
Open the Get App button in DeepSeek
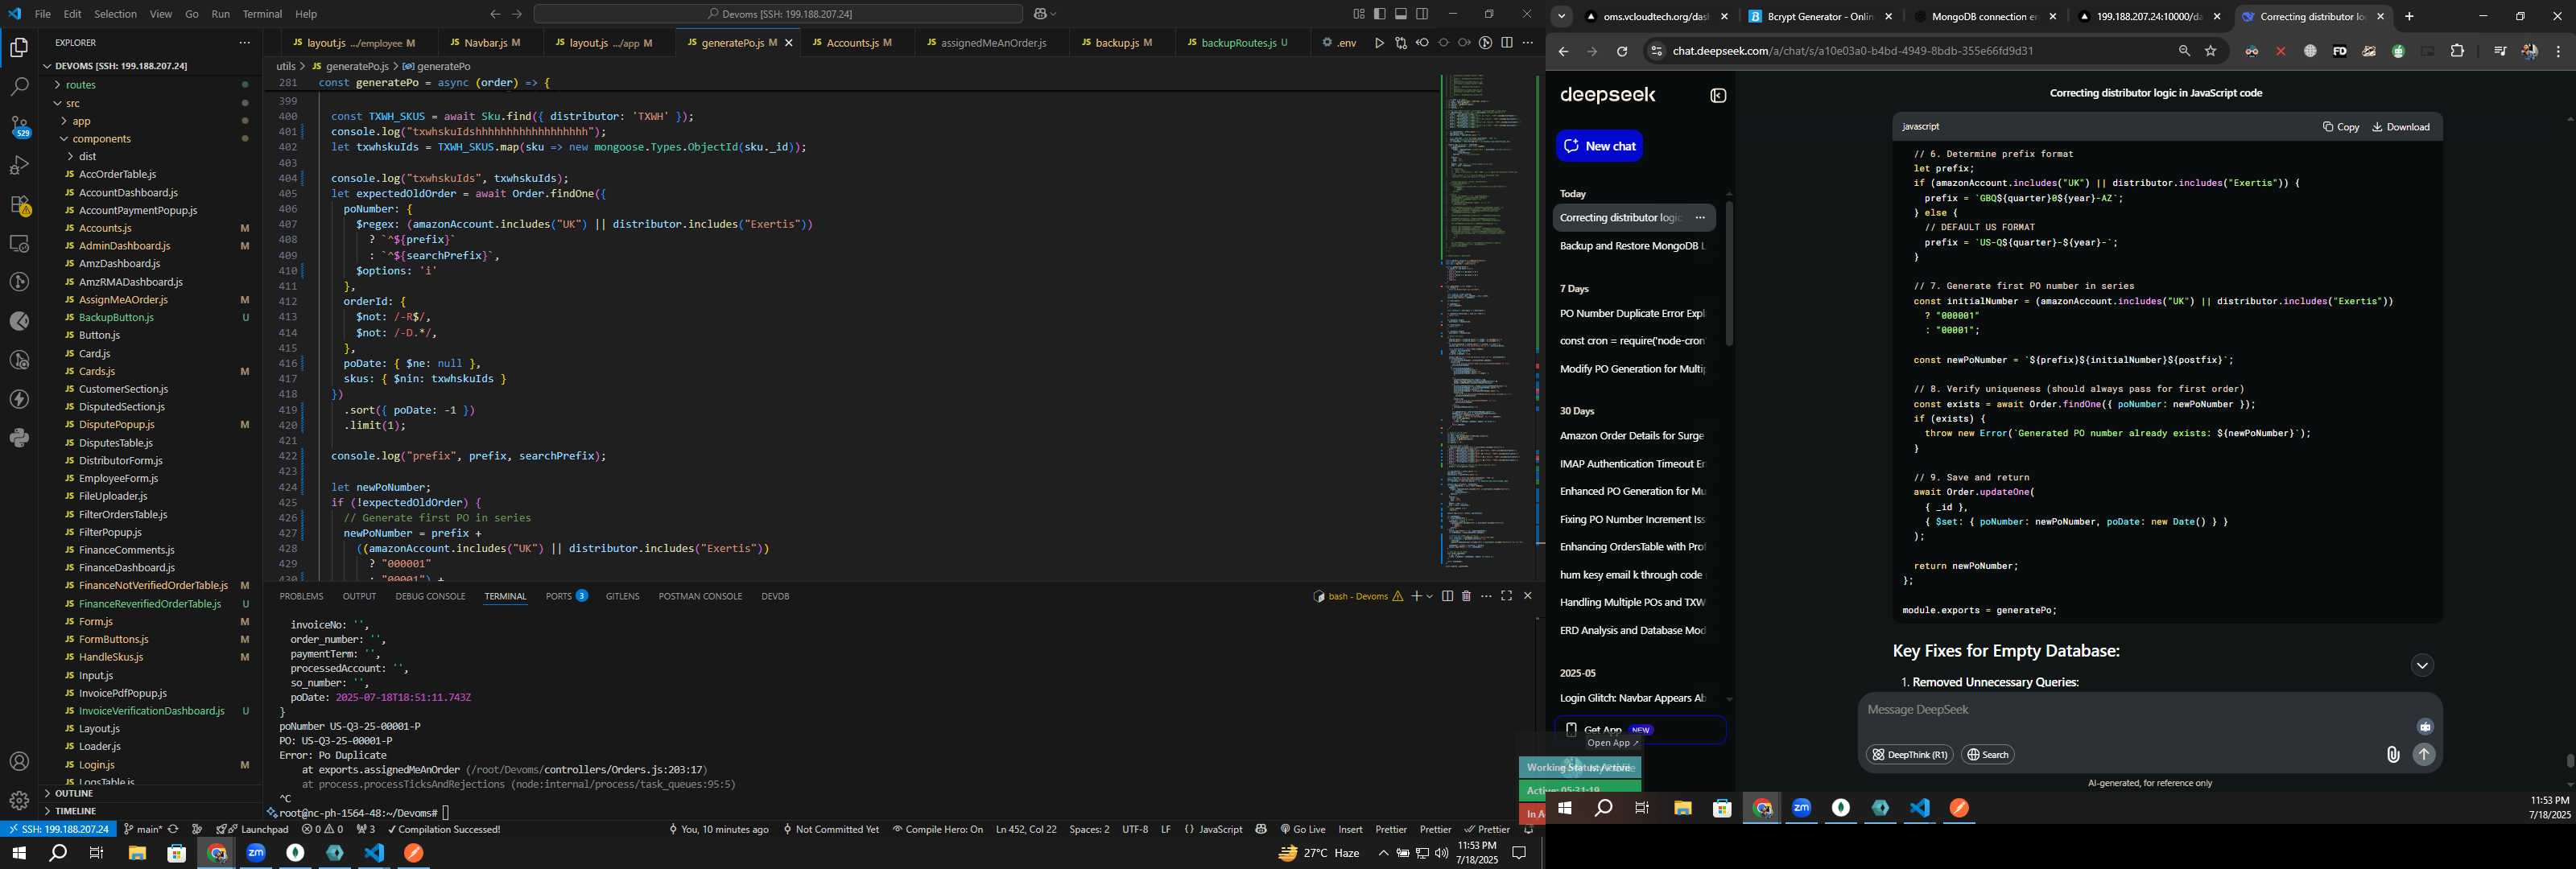[x=1640, y=730]
